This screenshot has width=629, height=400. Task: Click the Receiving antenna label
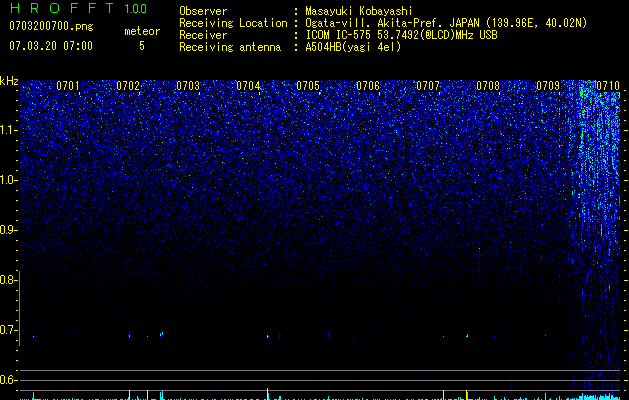tap(230, 47)
